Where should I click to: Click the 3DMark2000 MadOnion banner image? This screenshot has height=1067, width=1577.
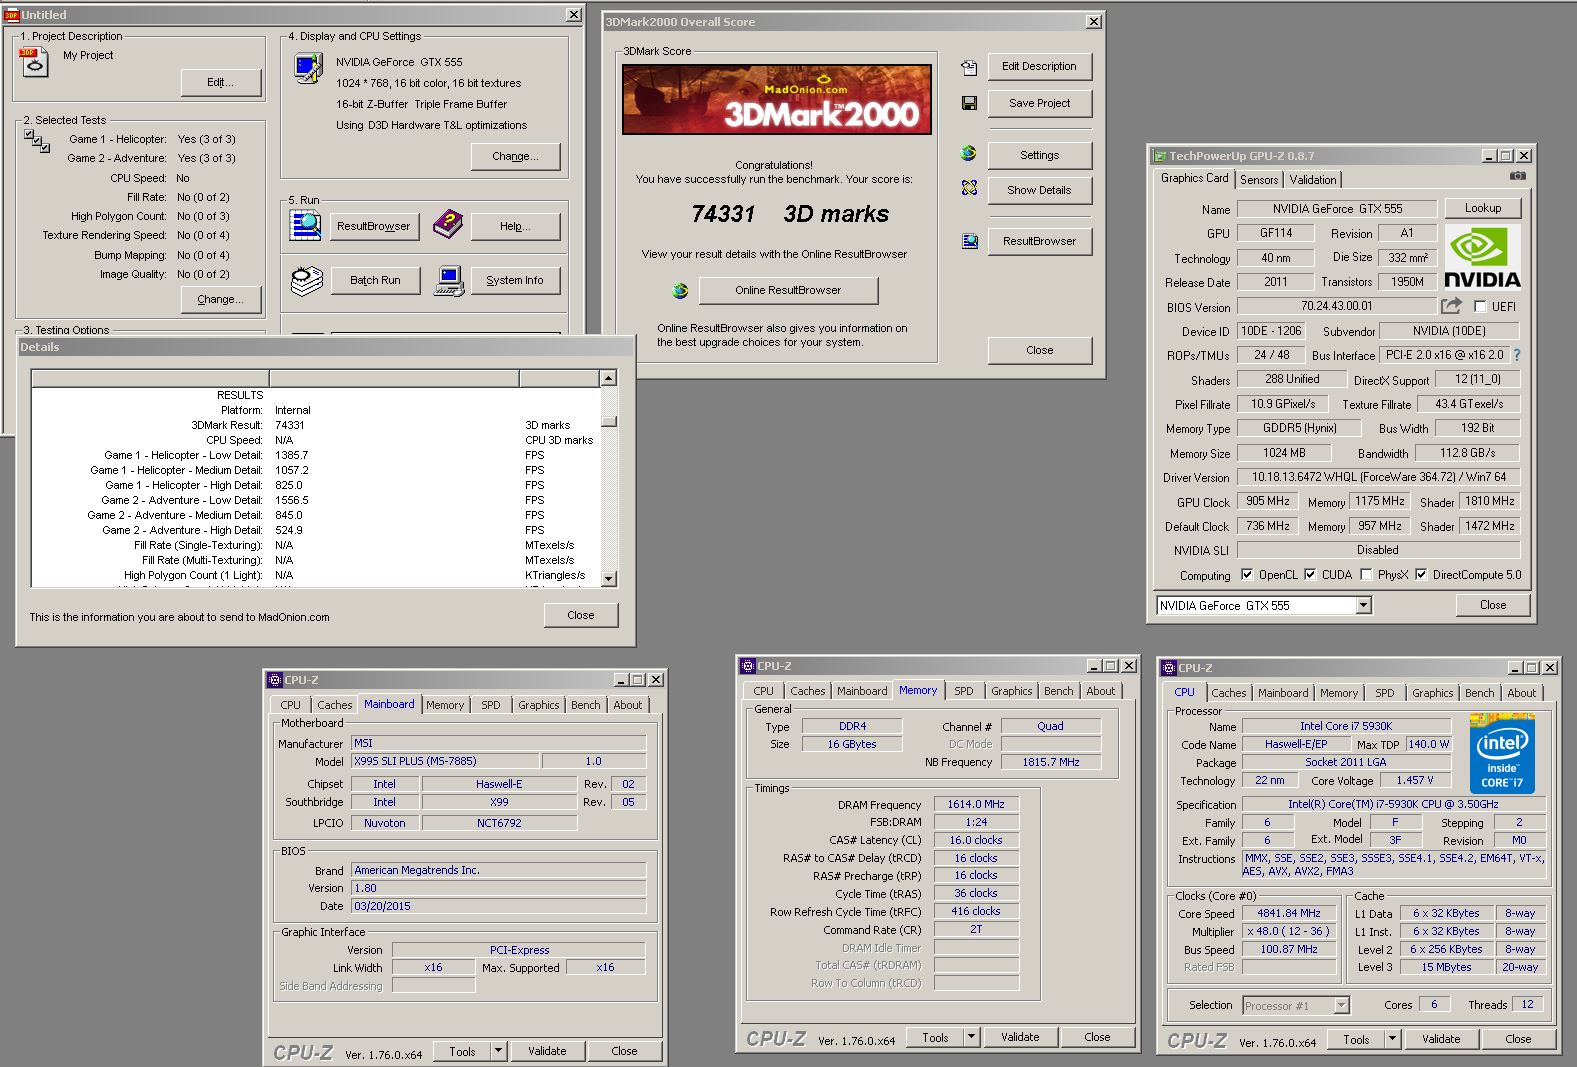pos(777,99)
